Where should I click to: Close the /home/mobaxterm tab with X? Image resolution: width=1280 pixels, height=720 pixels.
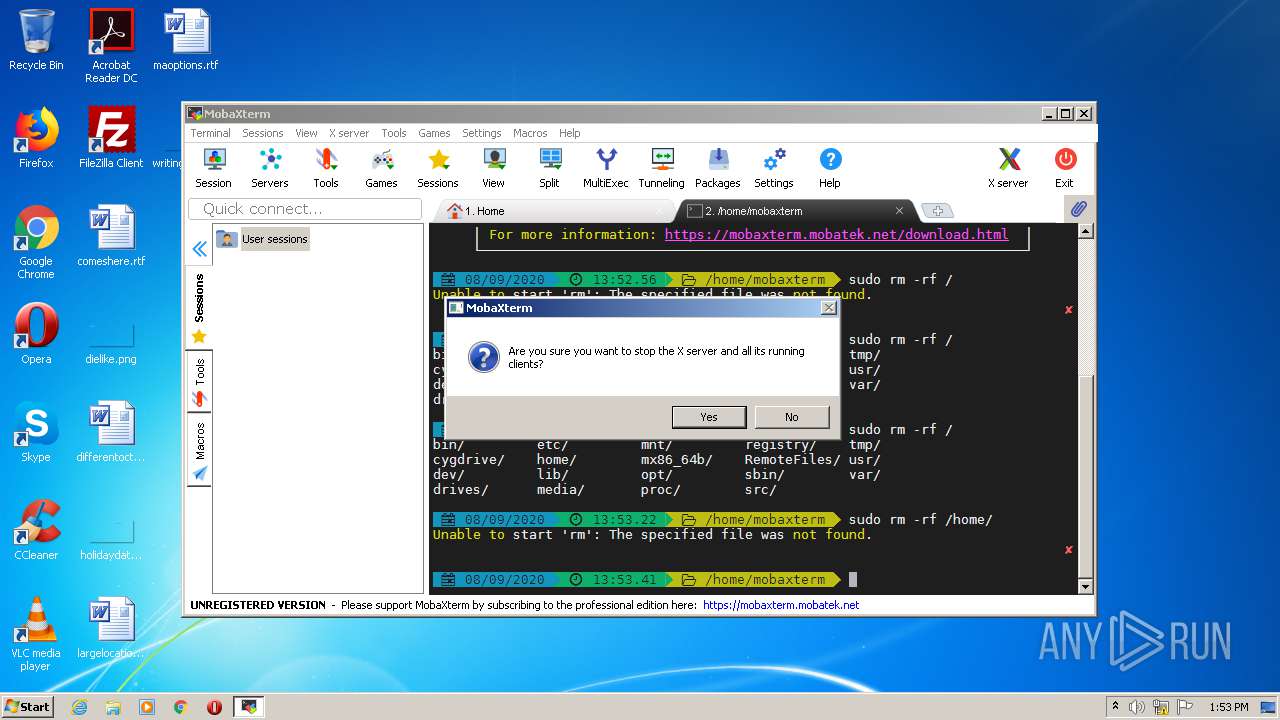(x=899, y=211)
